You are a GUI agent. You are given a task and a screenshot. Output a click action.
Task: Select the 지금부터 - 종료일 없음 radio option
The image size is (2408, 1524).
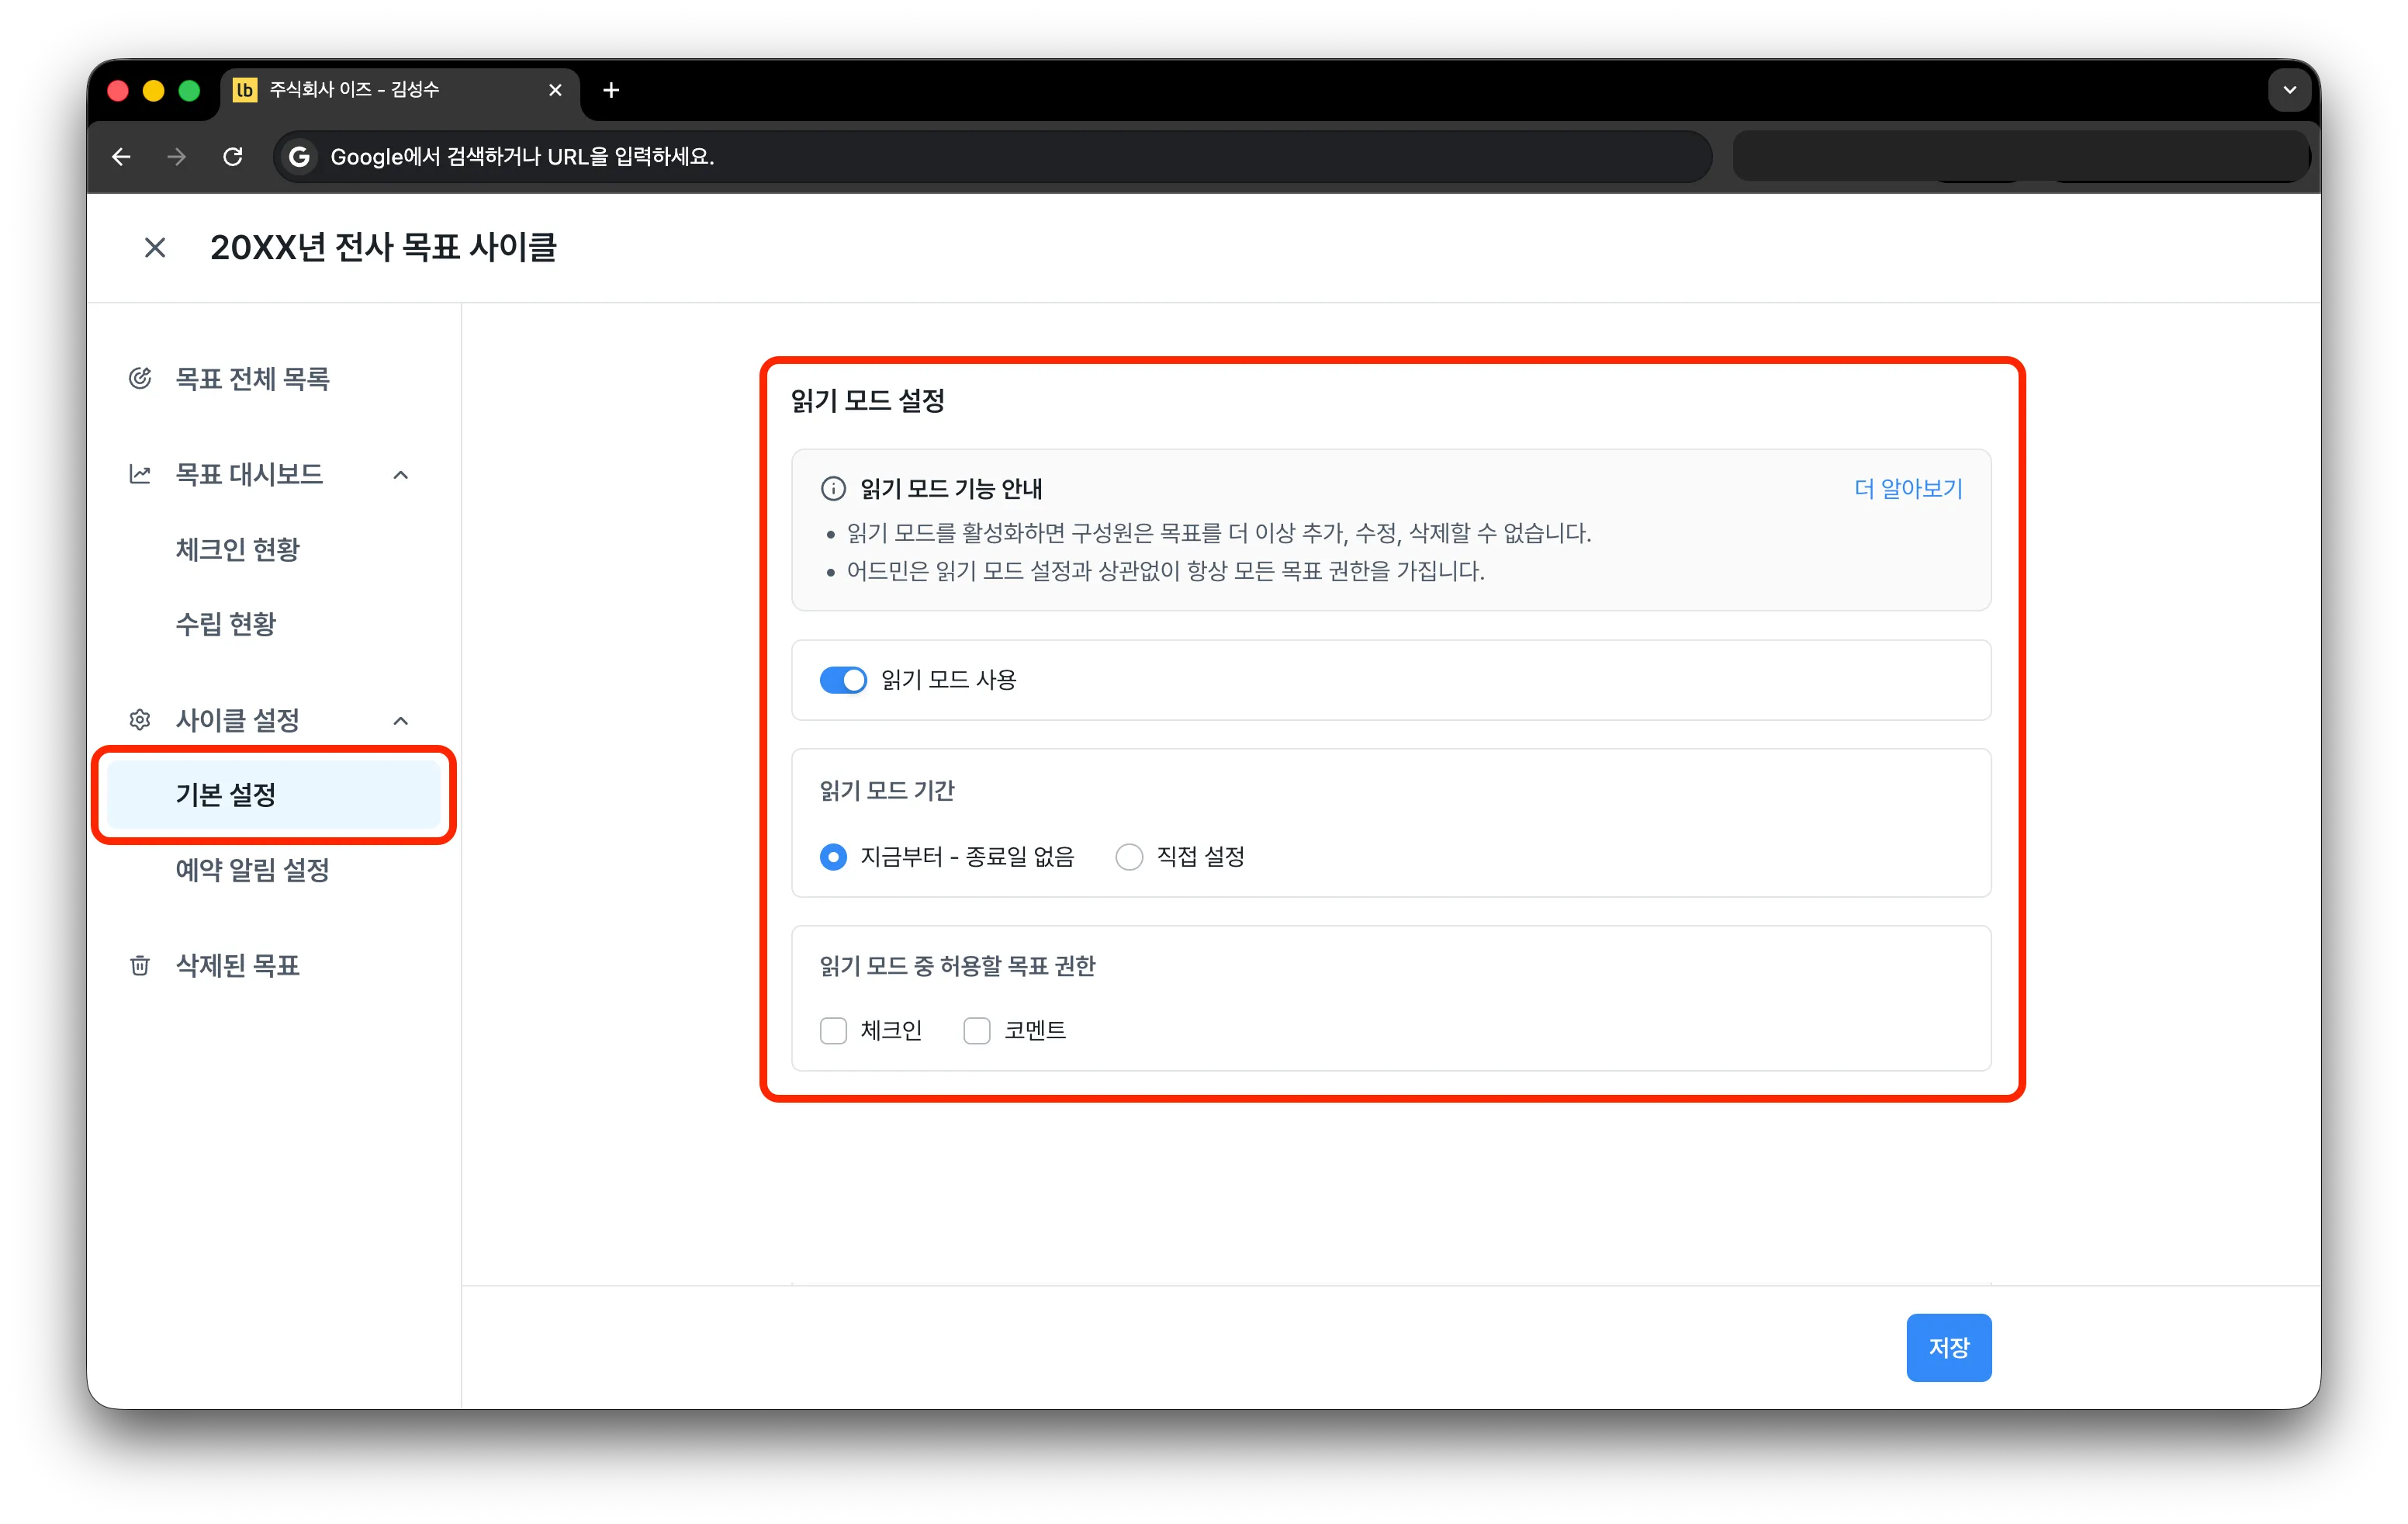click(833, 857)
